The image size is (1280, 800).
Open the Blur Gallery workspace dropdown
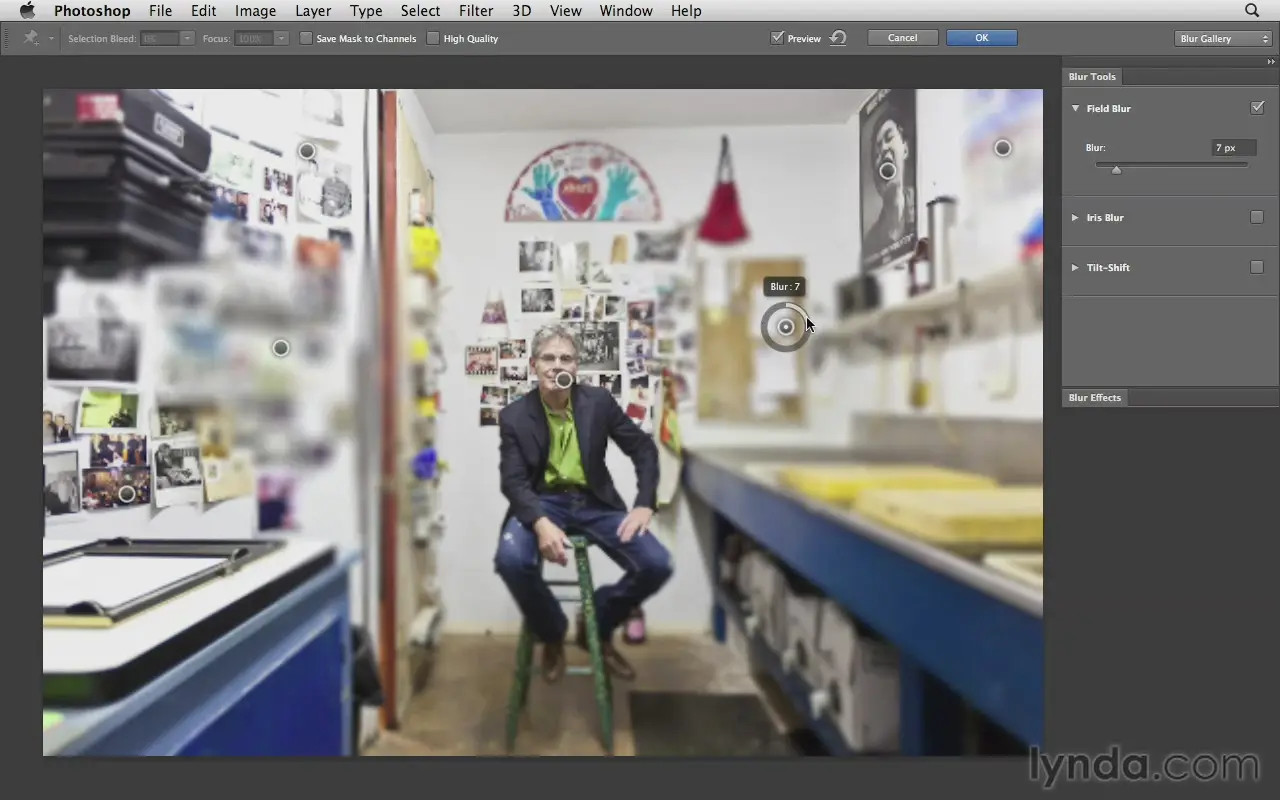[x=1223, y=38]
